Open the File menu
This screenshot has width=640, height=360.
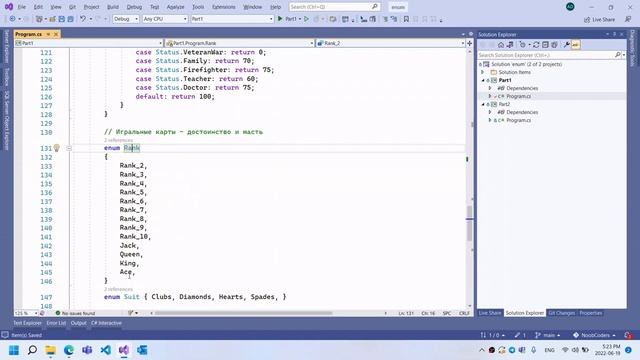22,7
